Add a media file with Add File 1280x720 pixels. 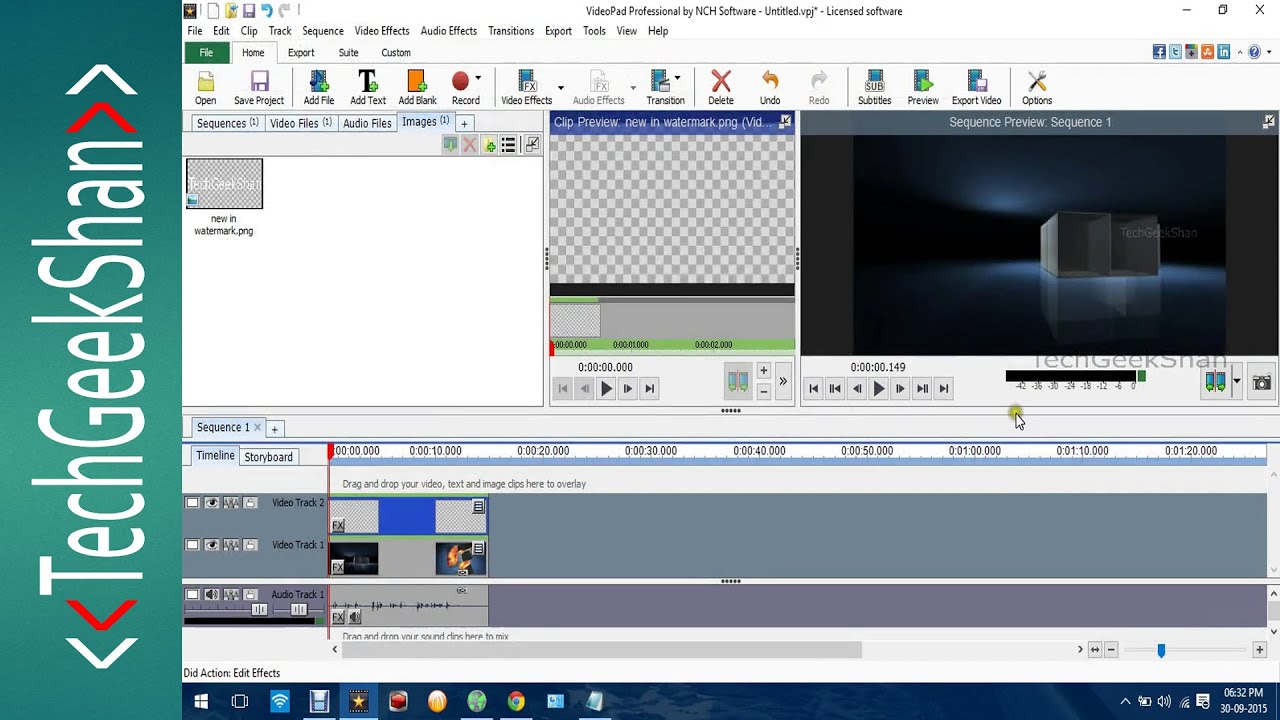(319, 88)
